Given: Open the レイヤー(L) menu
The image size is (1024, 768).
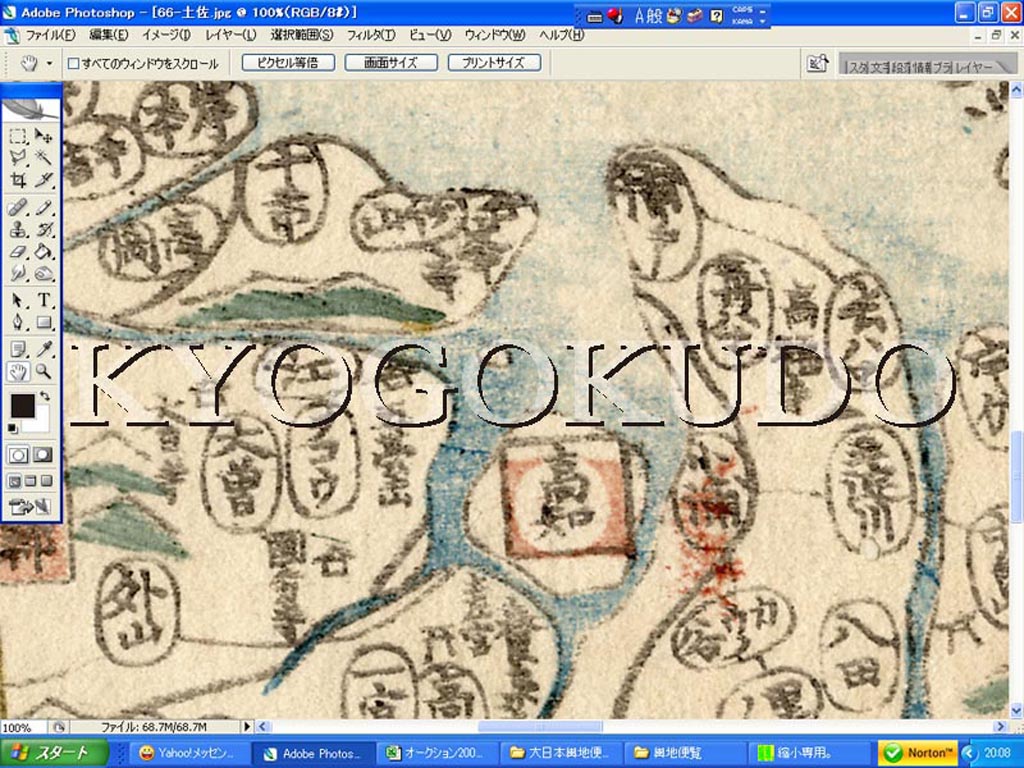Looking at the screenshot, I should 230,35.
